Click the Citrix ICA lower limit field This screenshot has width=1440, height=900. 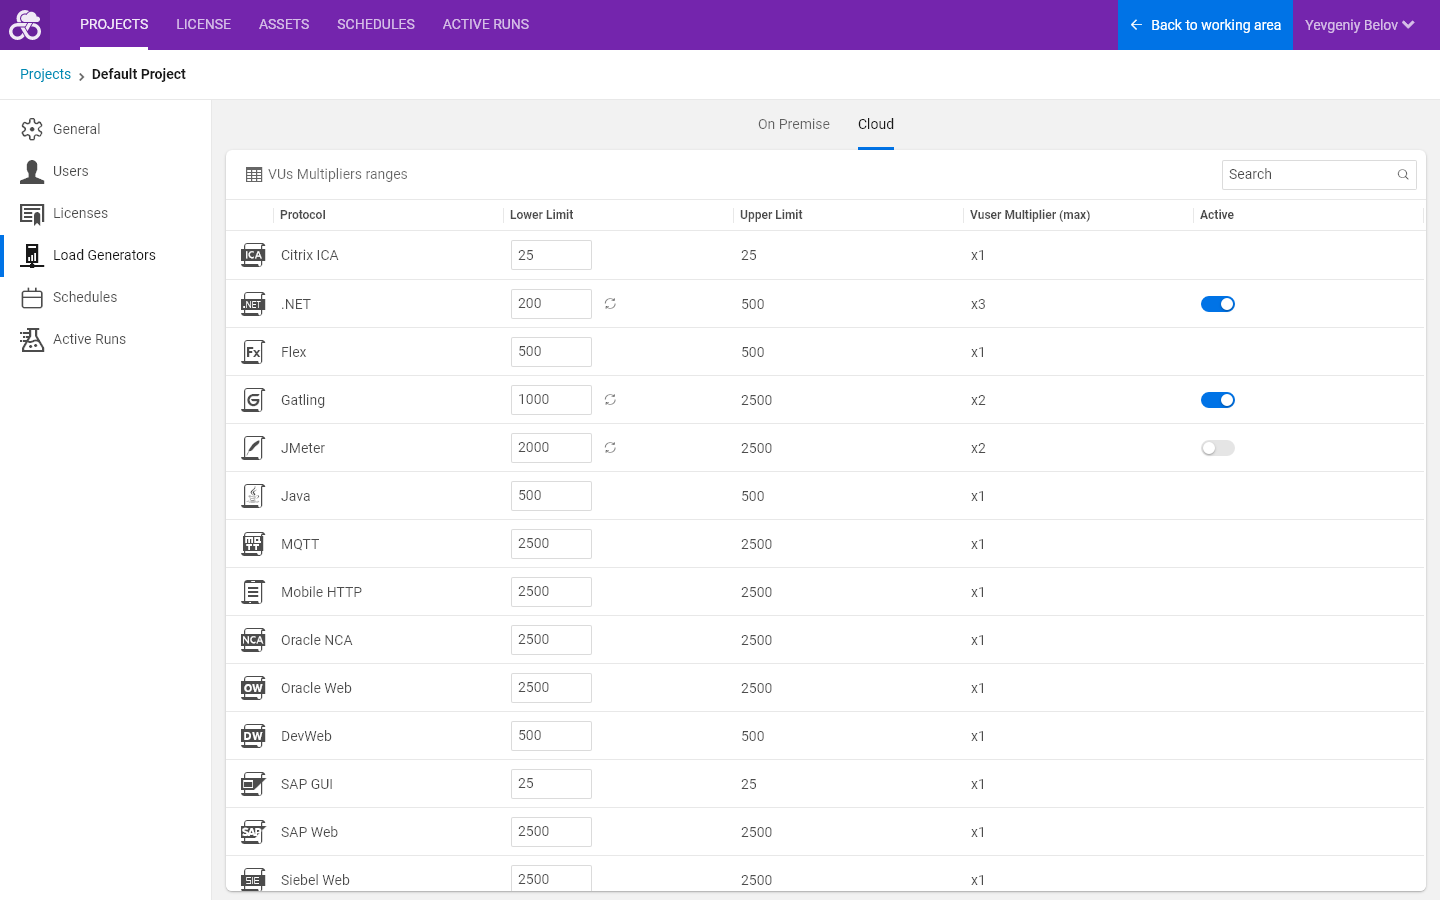551,255
